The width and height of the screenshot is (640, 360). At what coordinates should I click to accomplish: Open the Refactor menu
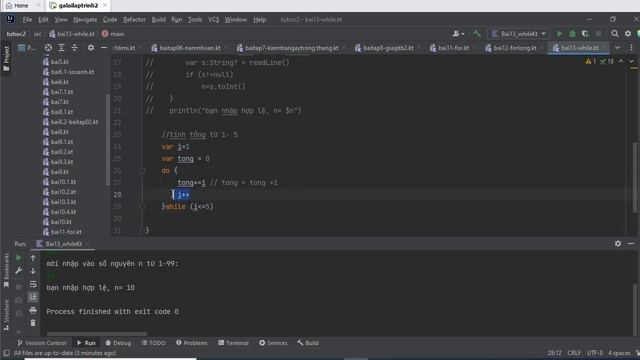[134, 20]
